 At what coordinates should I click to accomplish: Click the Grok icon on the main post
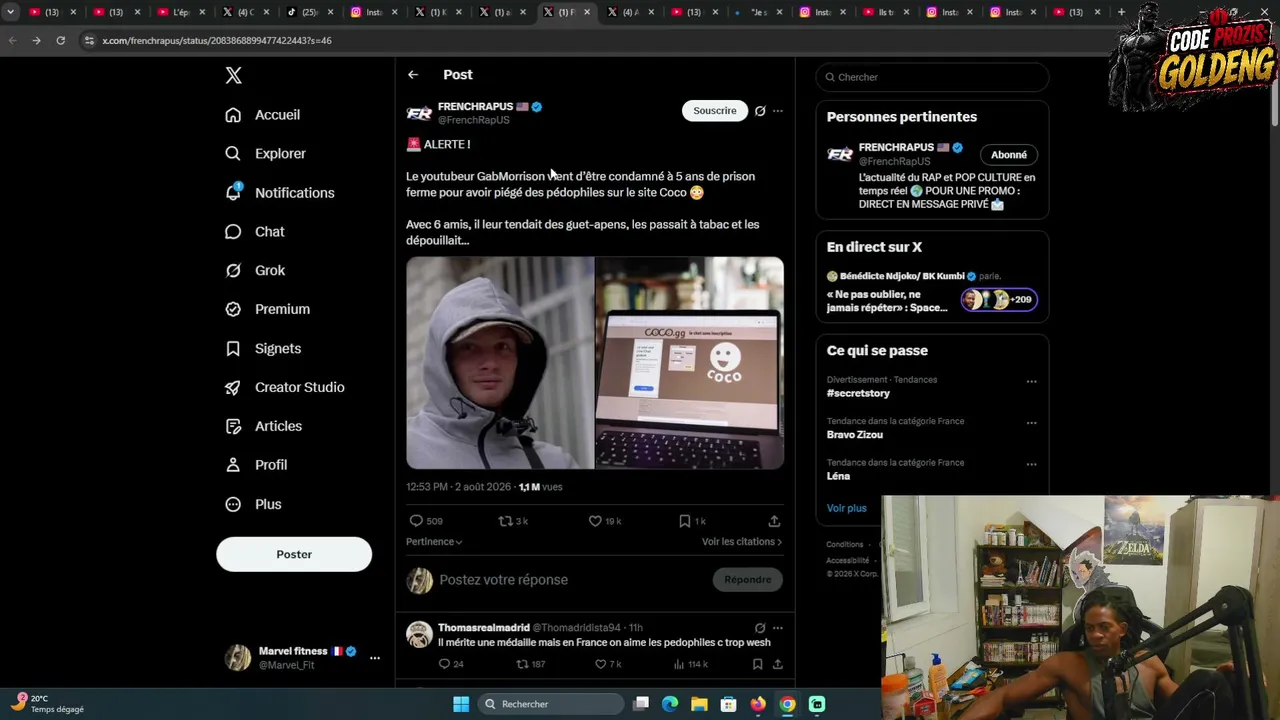760,111
